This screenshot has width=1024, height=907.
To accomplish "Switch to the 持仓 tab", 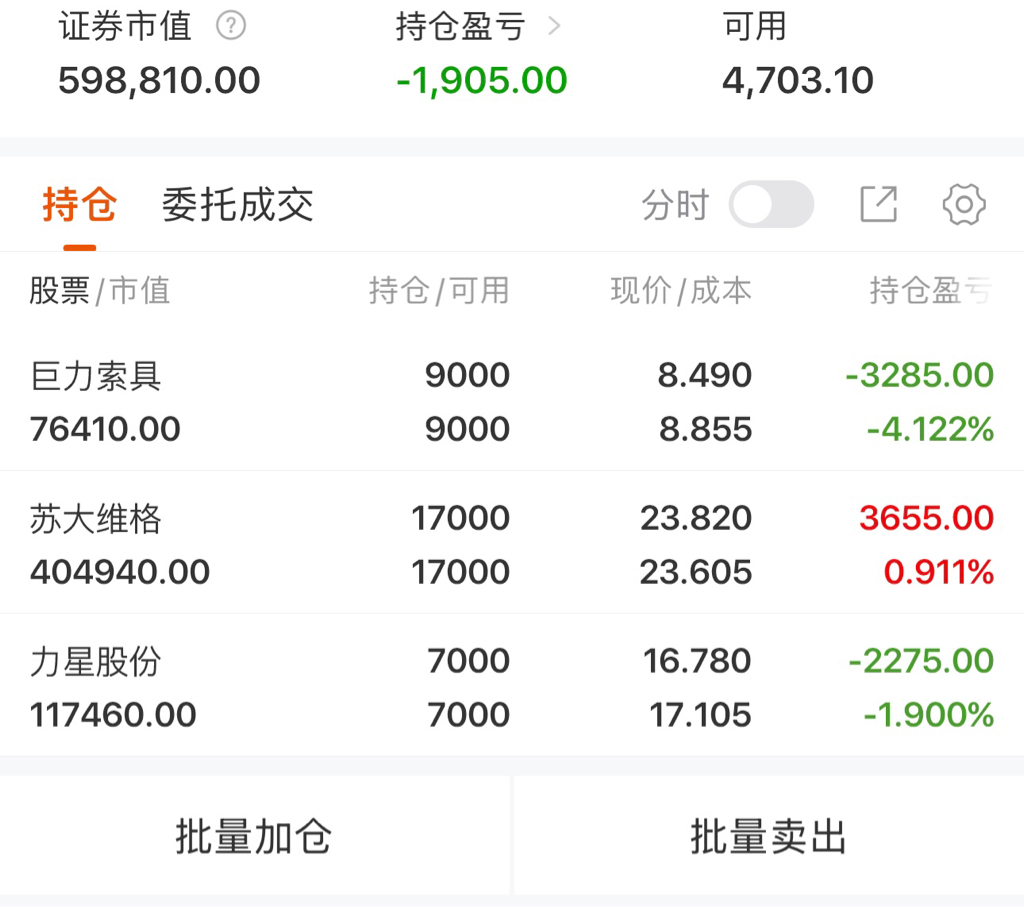I will (80, 204).
